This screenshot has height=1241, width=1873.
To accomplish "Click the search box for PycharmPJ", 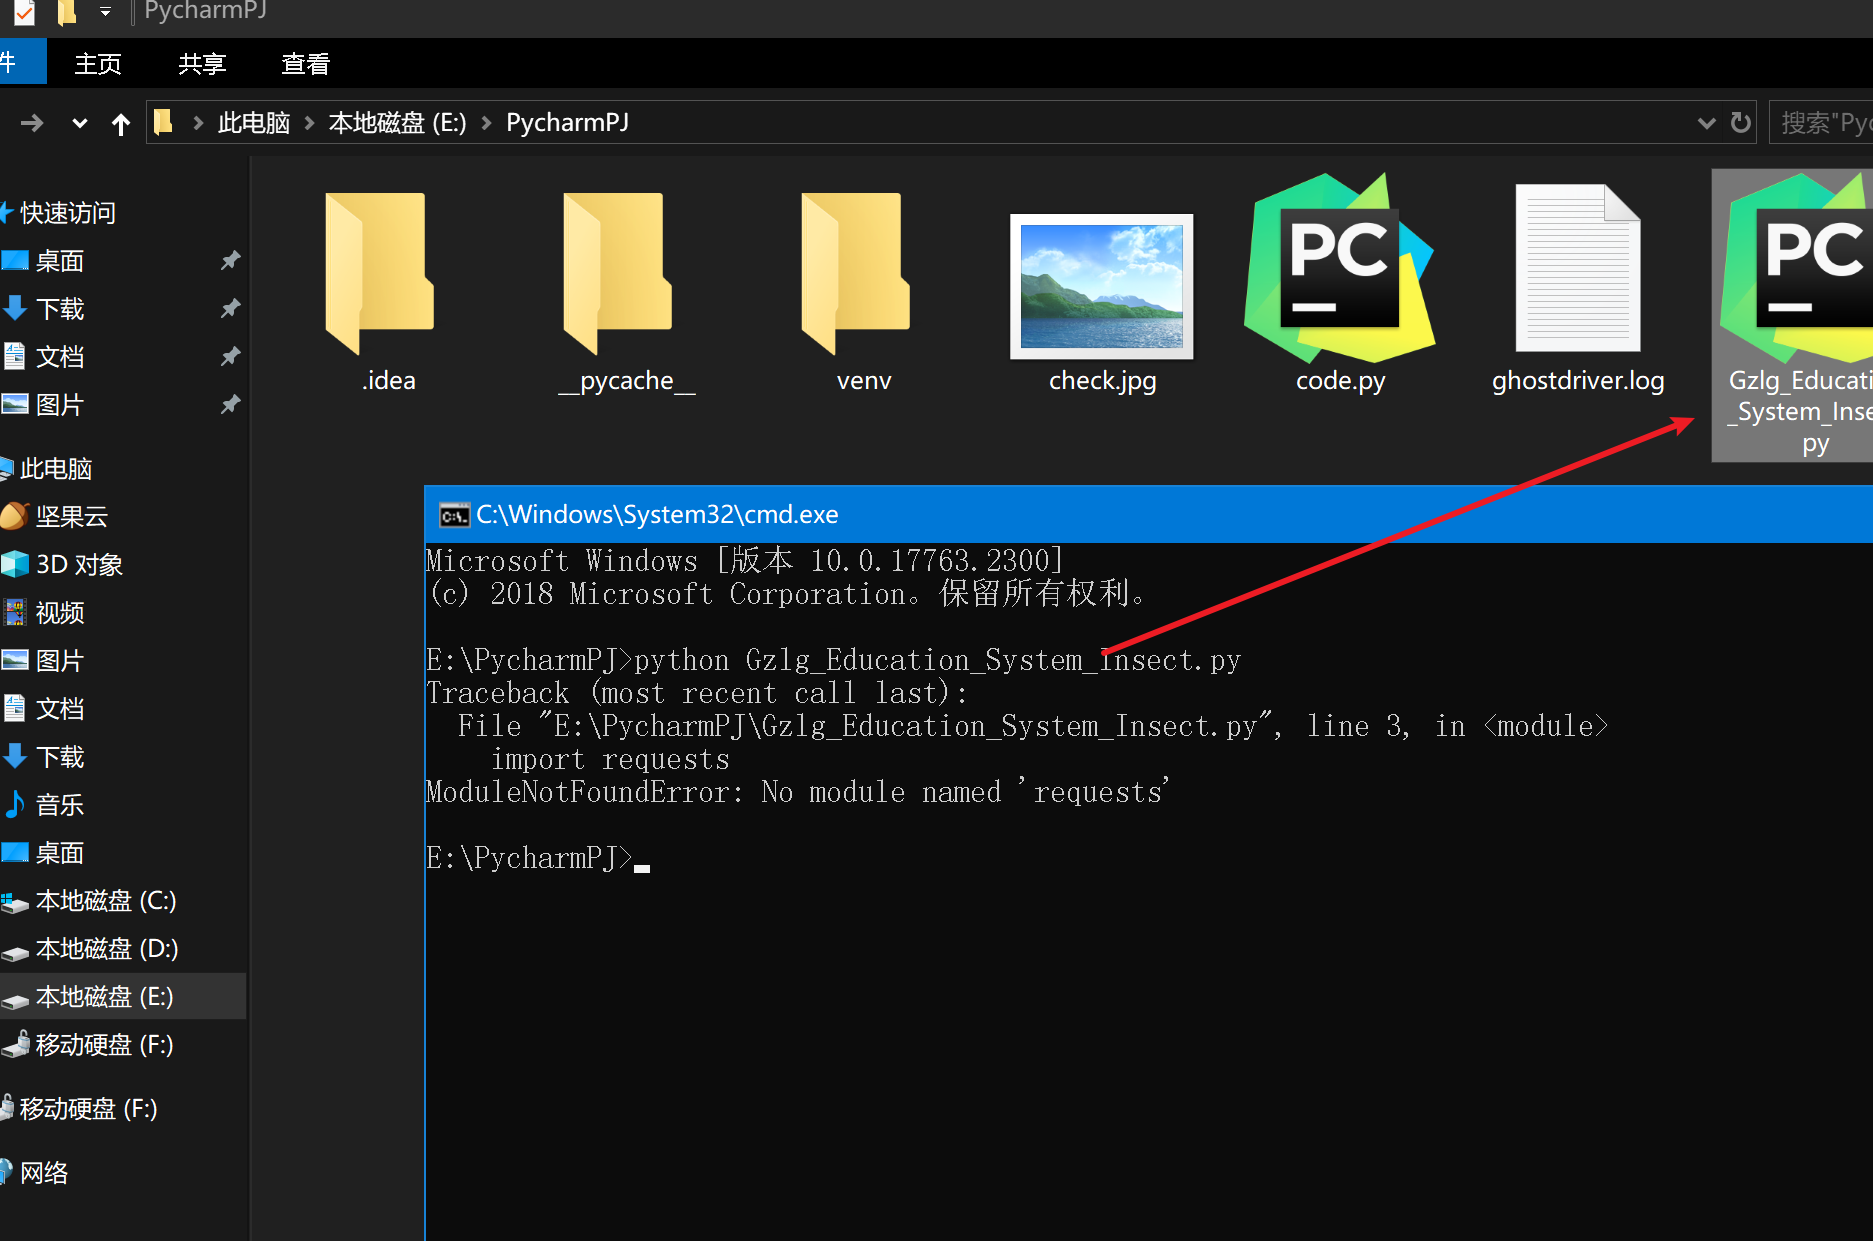I will coord(1821,122).
